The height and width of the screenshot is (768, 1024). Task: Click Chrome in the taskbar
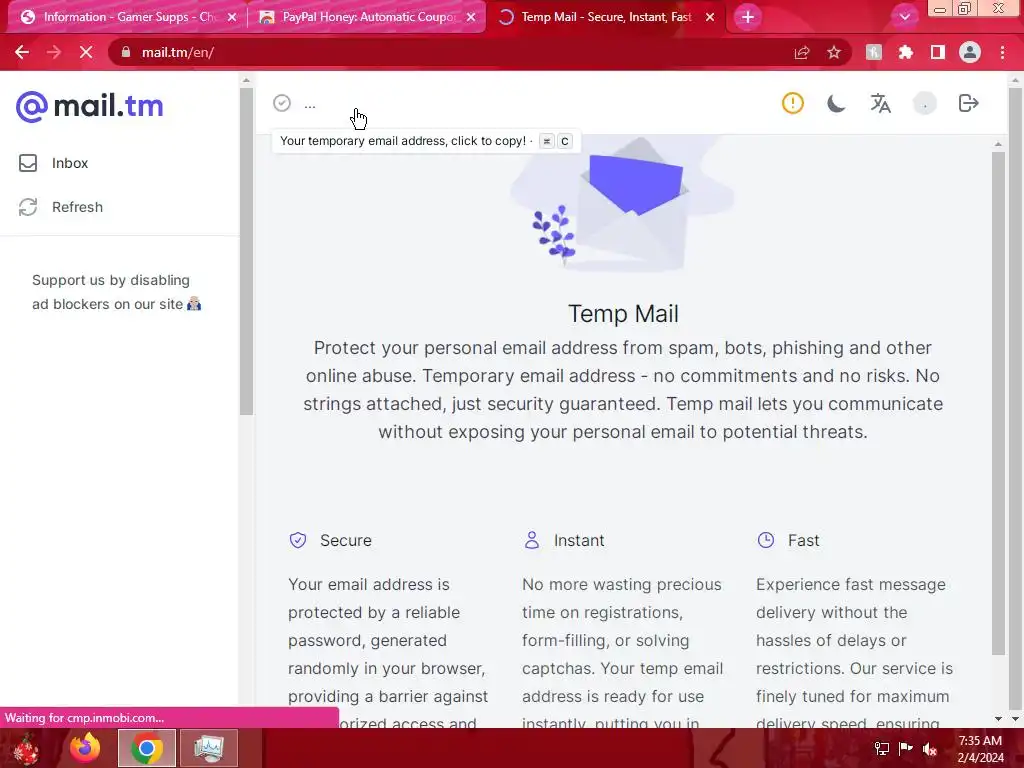(147, 748)
